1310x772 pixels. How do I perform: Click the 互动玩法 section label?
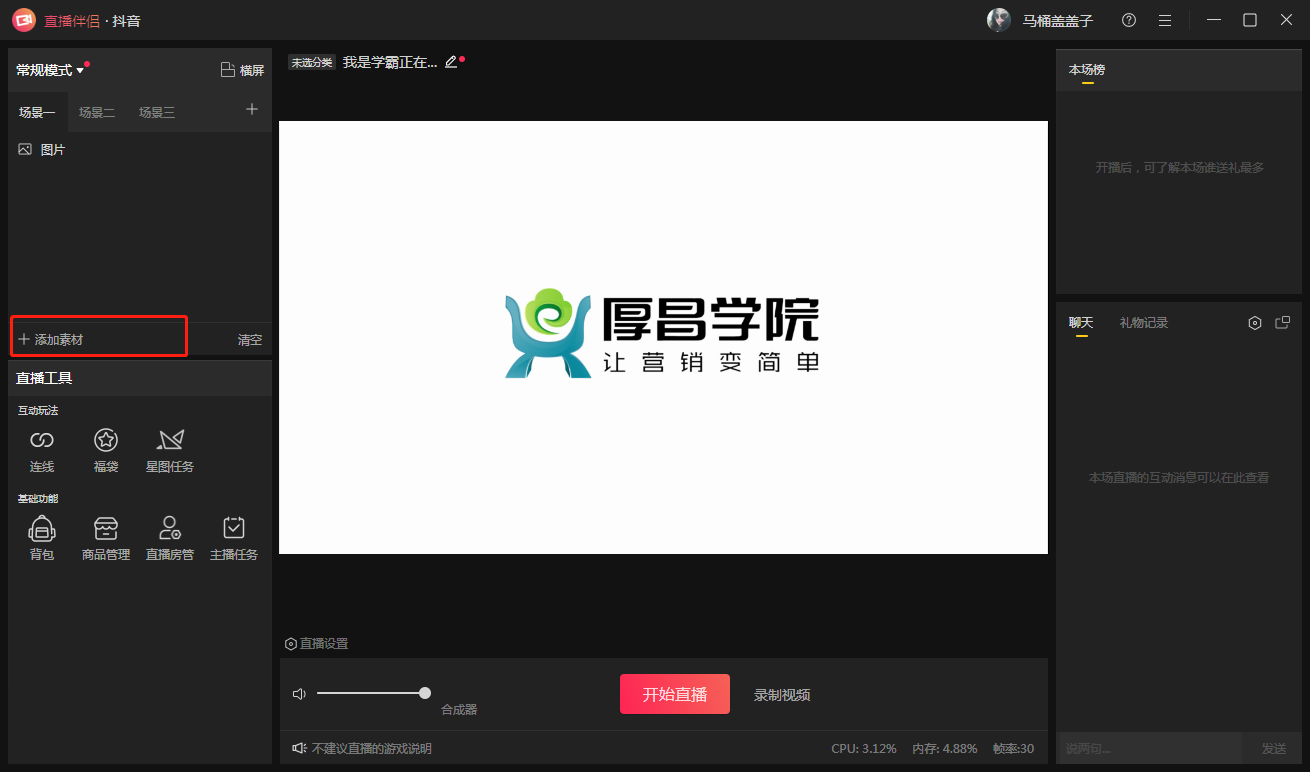pos(38,411)
